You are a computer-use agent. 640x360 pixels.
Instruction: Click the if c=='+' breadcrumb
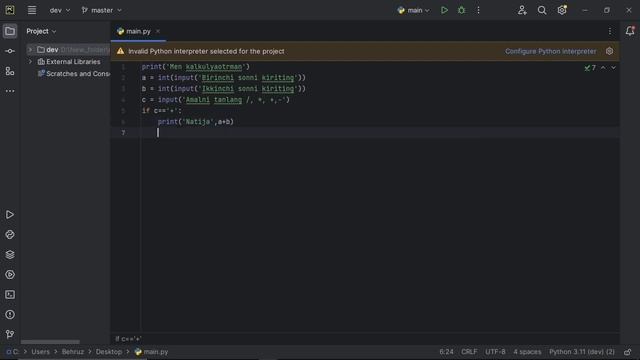(128, 339)
